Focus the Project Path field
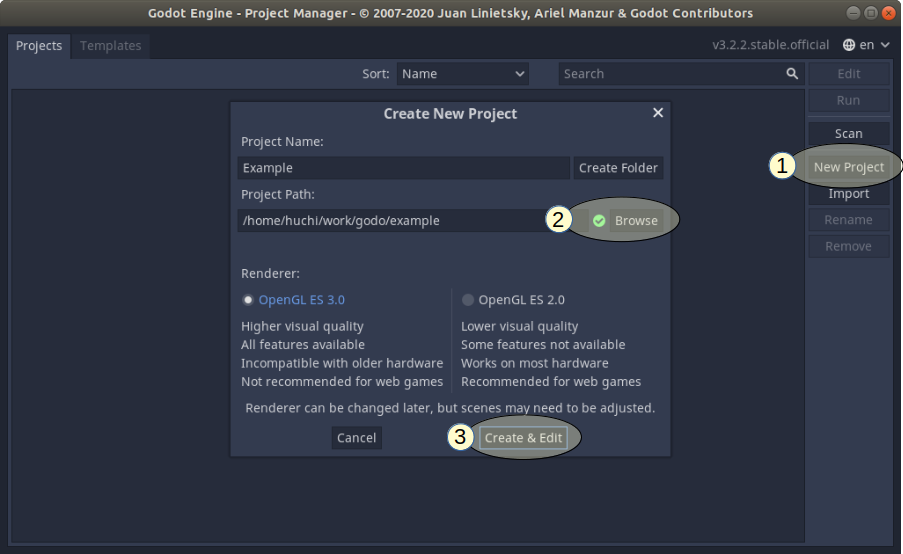 (x=412, y=221)
